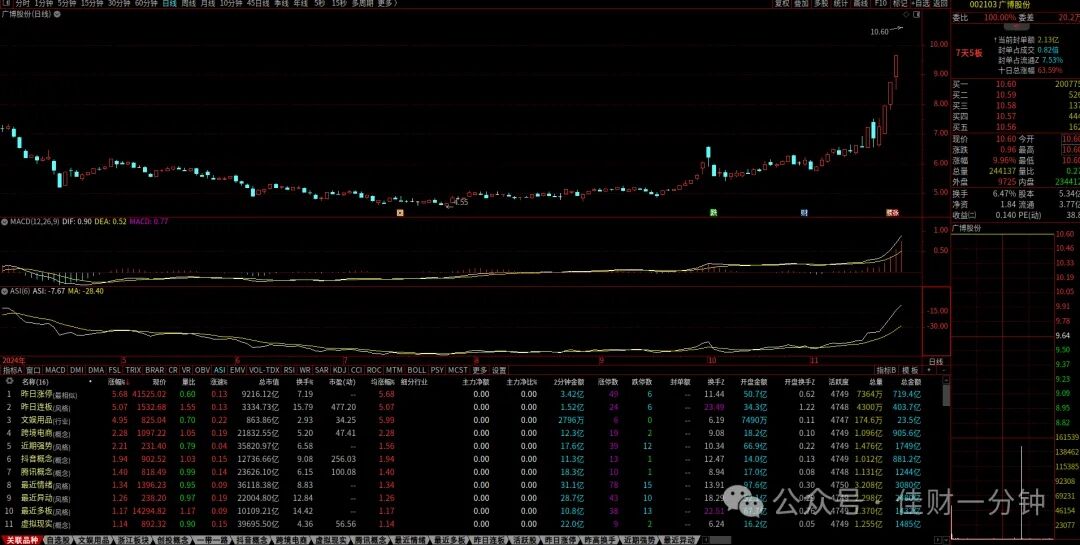The height and width of the screenshot is (545, 1080).
Task: Click the 统计 button
Action: pyautogui.click(x=841, y=3)
